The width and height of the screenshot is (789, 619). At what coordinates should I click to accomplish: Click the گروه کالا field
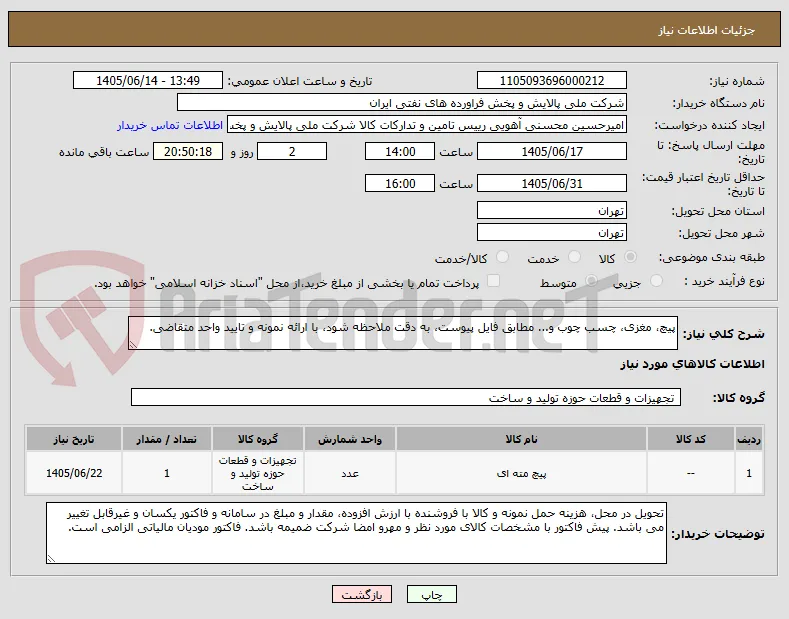(406, 397)
